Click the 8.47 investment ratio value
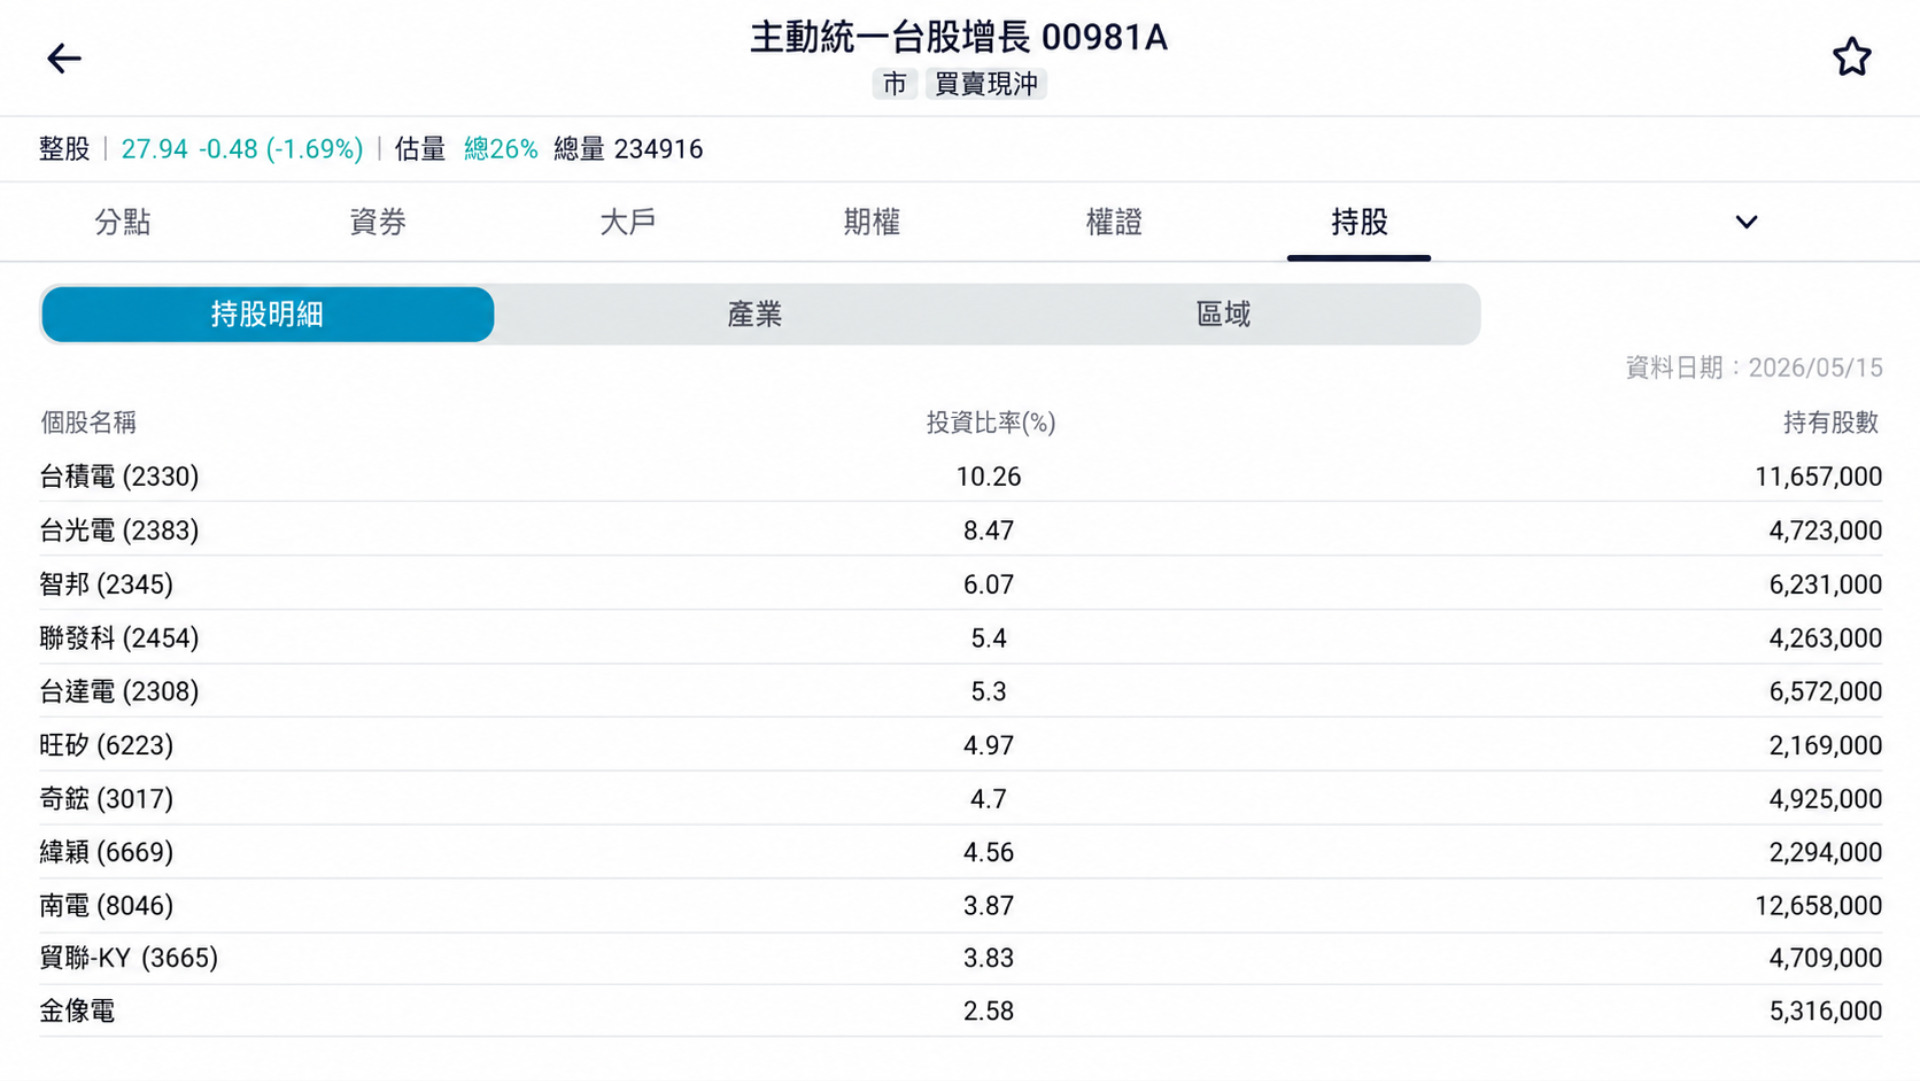 989,531
